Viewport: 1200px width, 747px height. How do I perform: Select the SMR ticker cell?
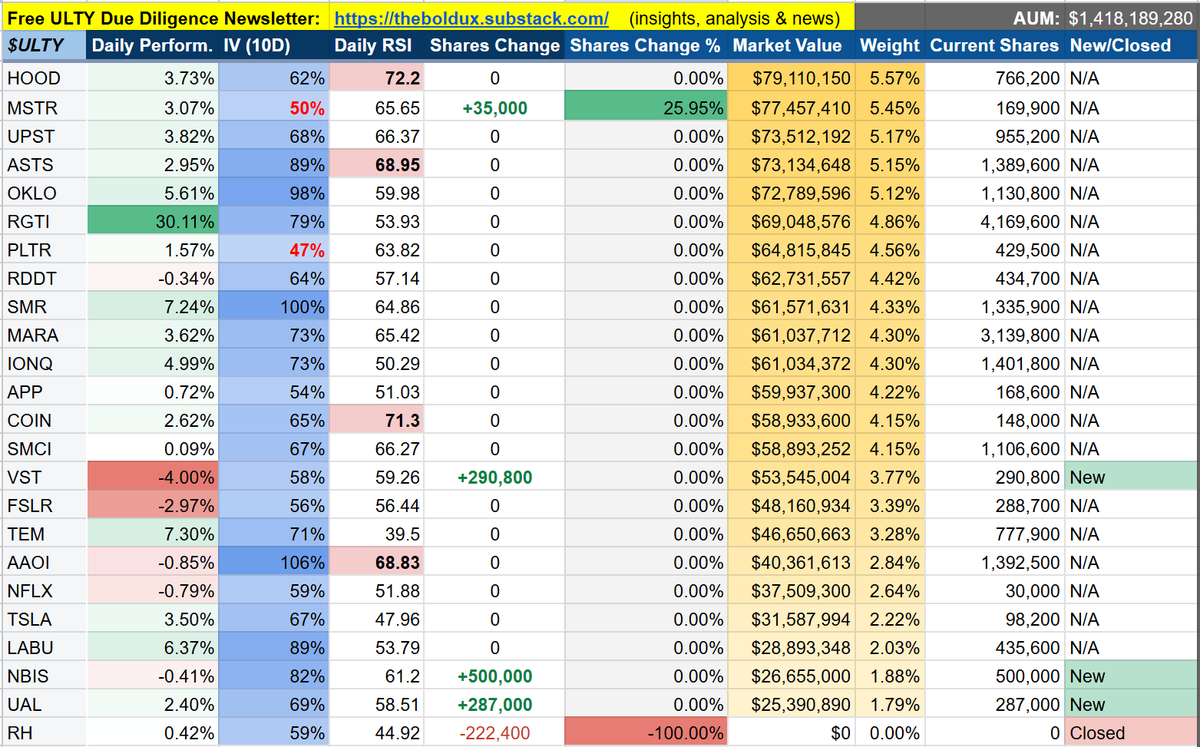point(43,306)
